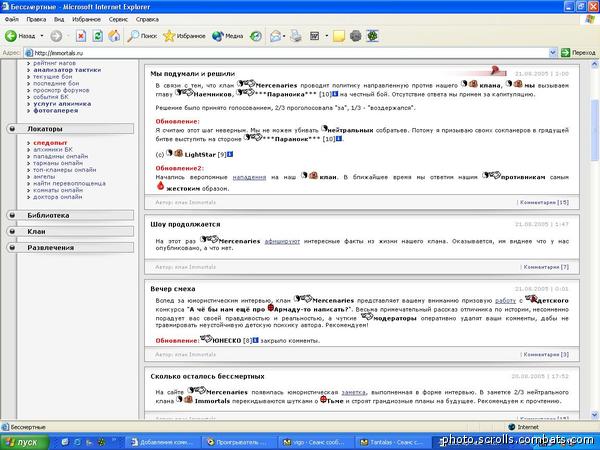600x450 pixels.
Task: Open the History clock icon
Action: point(256,36)
